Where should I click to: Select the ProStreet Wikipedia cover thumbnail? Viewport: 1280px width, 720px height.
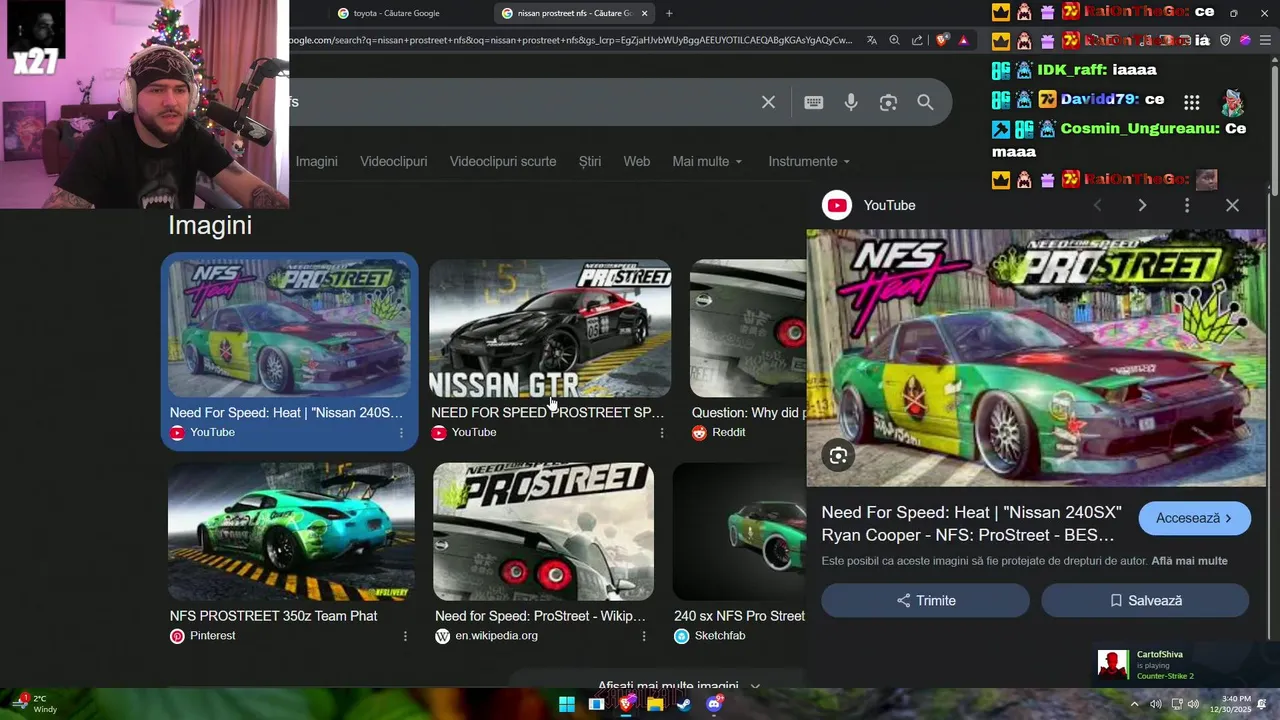pyautogui.click(x=543, y=531)
